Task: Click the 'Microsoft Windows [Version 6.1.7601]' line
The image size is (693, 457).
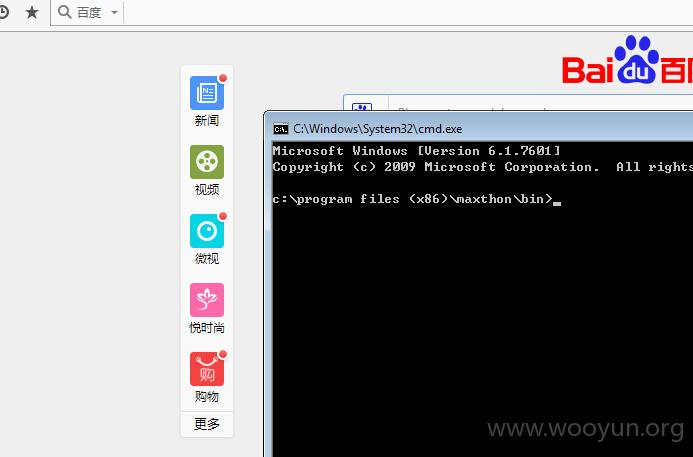Action: point(416,151)
